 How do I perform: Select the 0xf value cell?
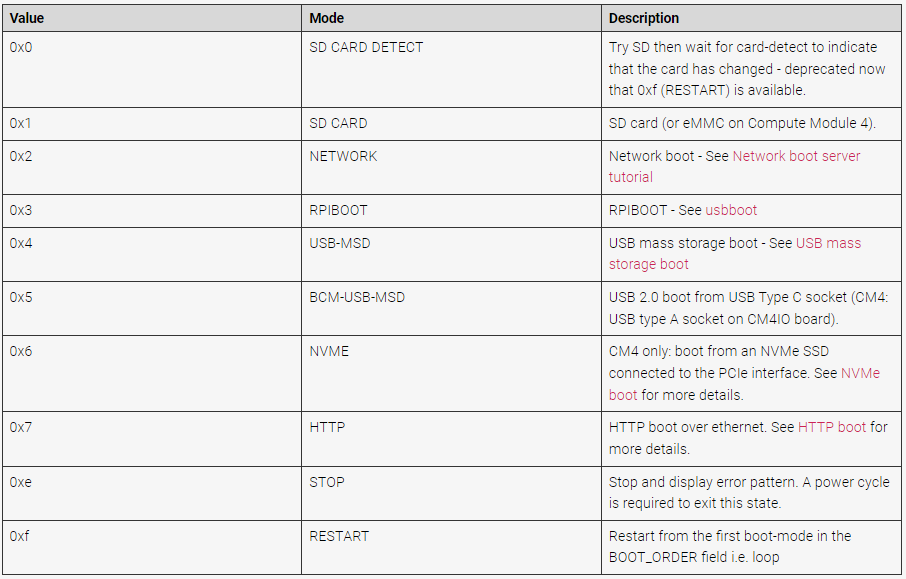[152, 547]
